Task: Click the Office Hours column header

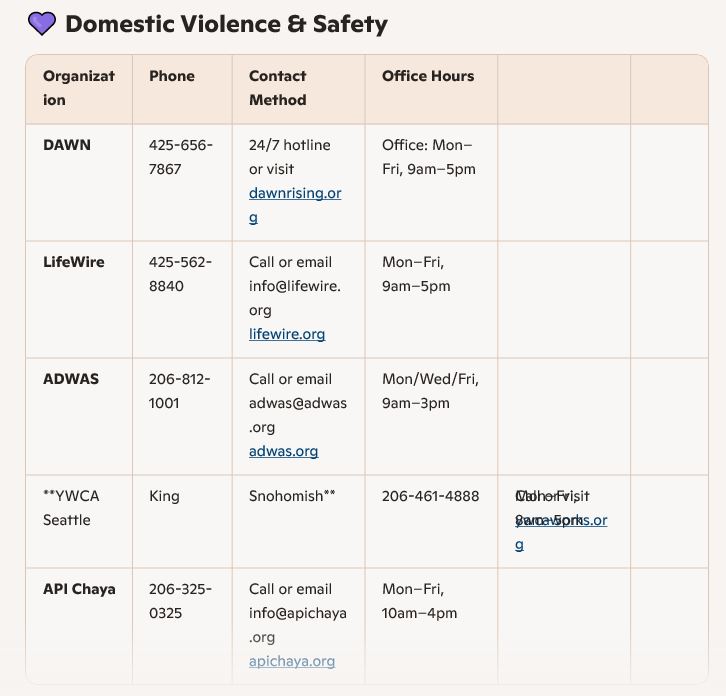Action: pyautogui.click(x=428, y=76)
